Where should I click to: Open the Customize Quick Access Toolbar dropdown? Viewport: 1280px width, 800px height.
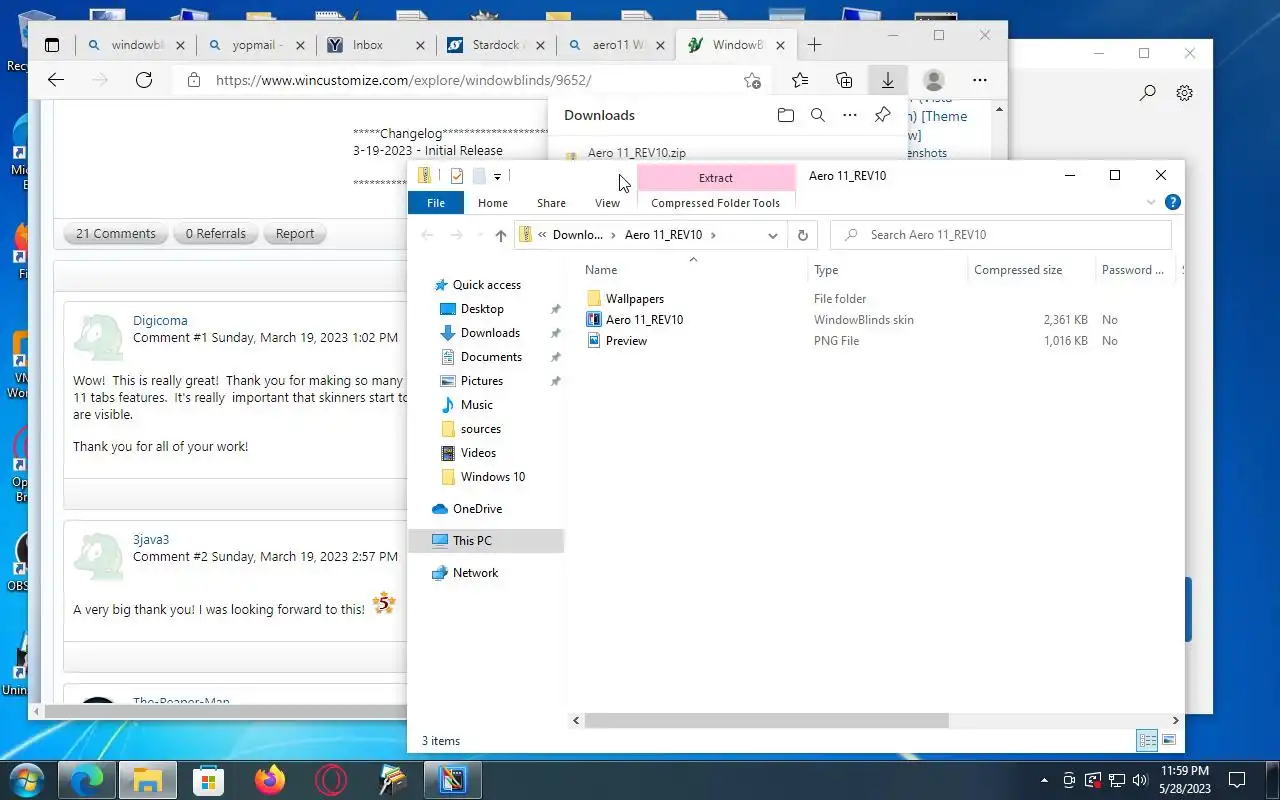[497, 177]
